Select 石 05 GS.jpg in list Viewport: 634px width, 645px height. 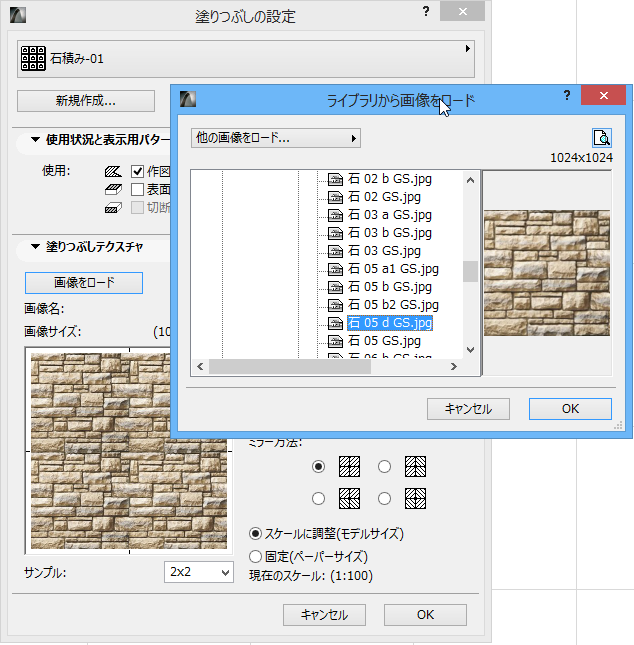click(384, 341)
